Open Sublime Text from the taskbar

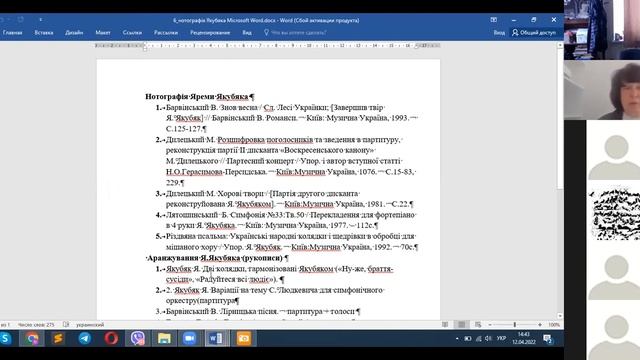click(58, 338)
